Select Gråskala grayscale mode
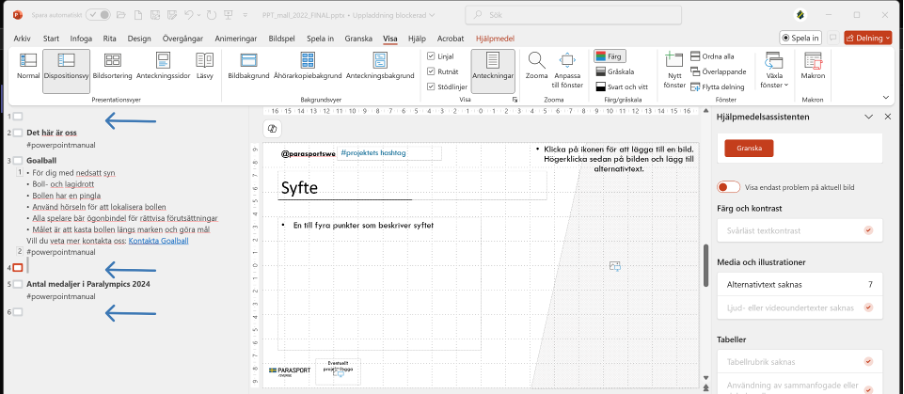This screenshot has height=394, width=904. click(x=615, y=72)
